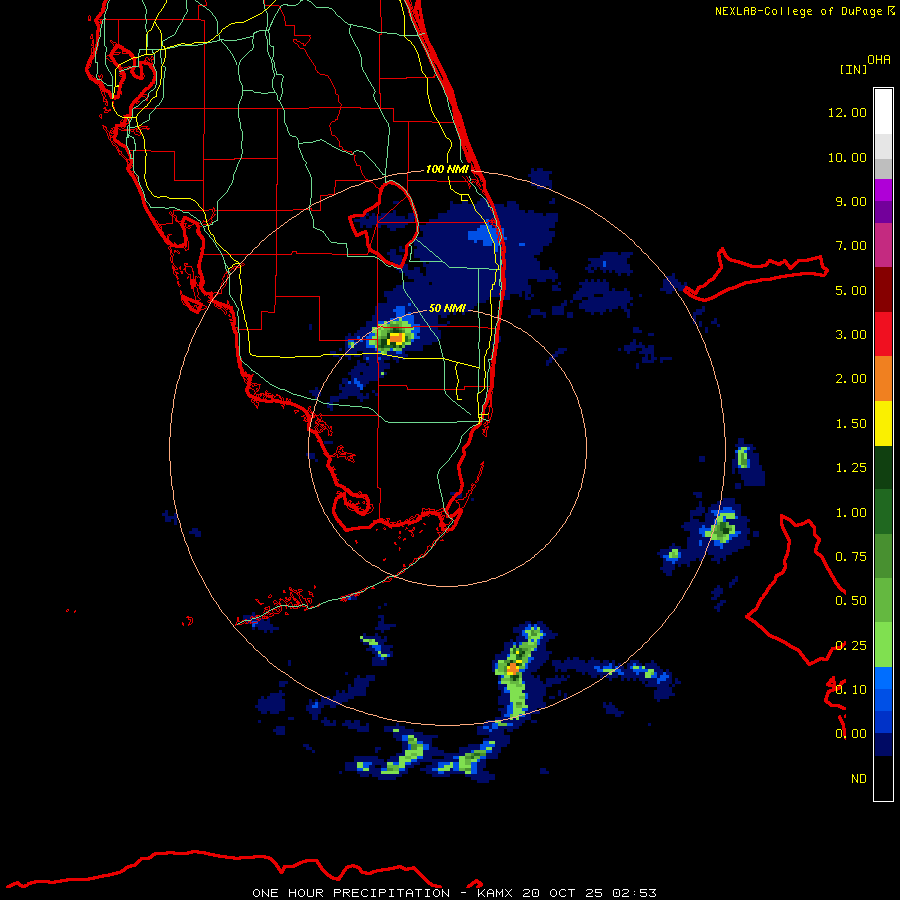Click the 9.00 legend value

point(851,201)
